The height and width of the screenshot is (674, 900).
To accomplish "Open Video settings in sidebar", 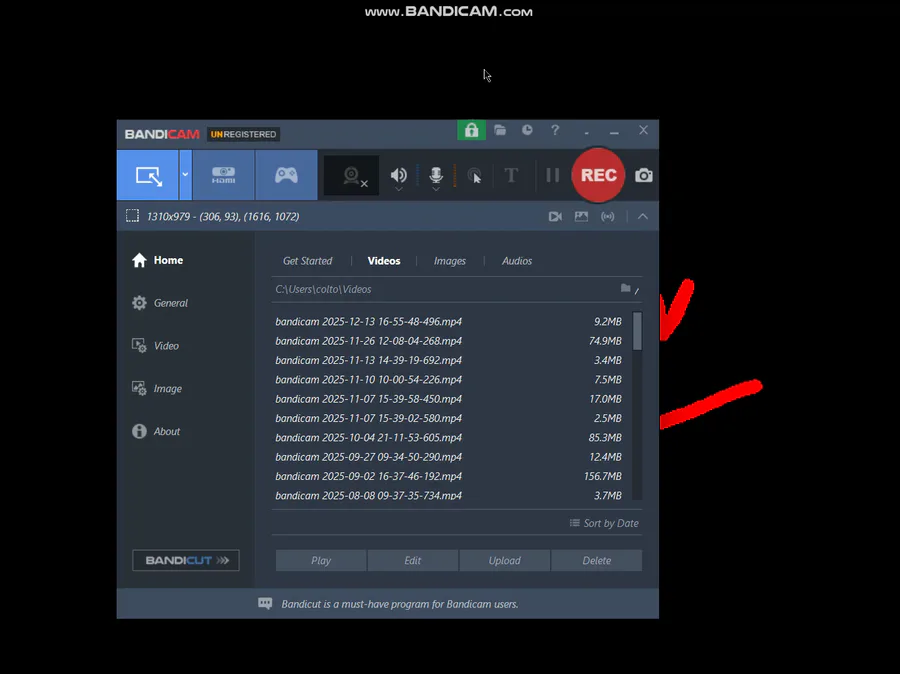I will (156, 346).
